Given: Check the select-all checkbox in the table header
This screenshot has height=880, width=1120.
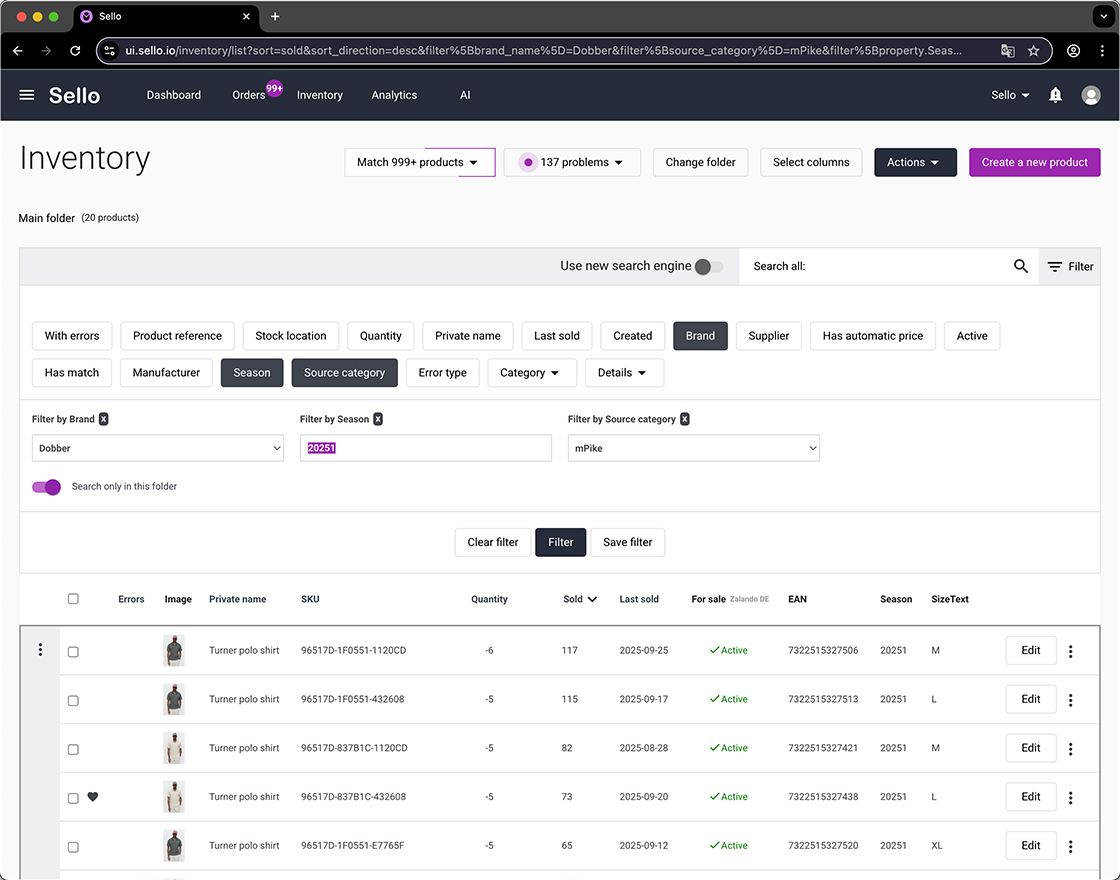Looking at the screenshot, I should (73, 598).
